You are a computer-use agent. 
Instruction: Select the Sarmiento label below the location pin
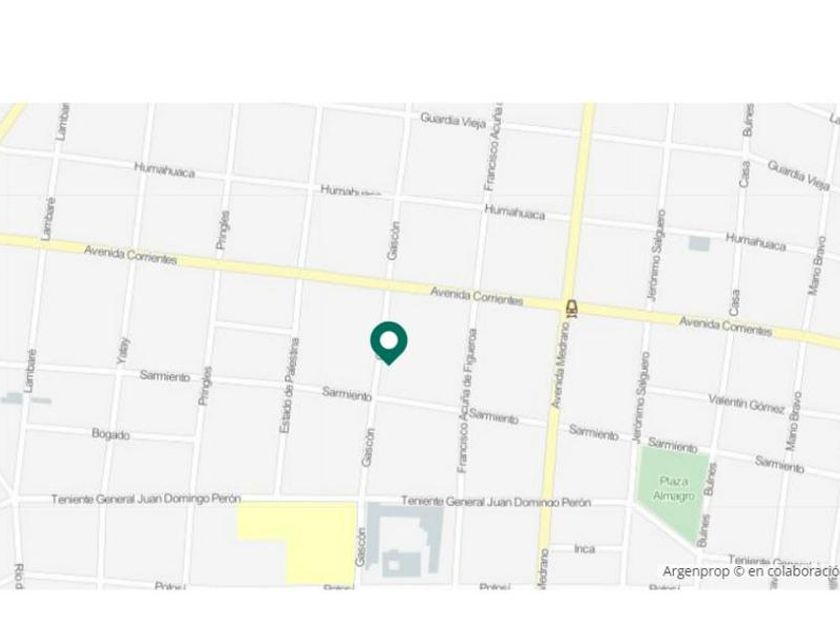click(x=347, y=394)
